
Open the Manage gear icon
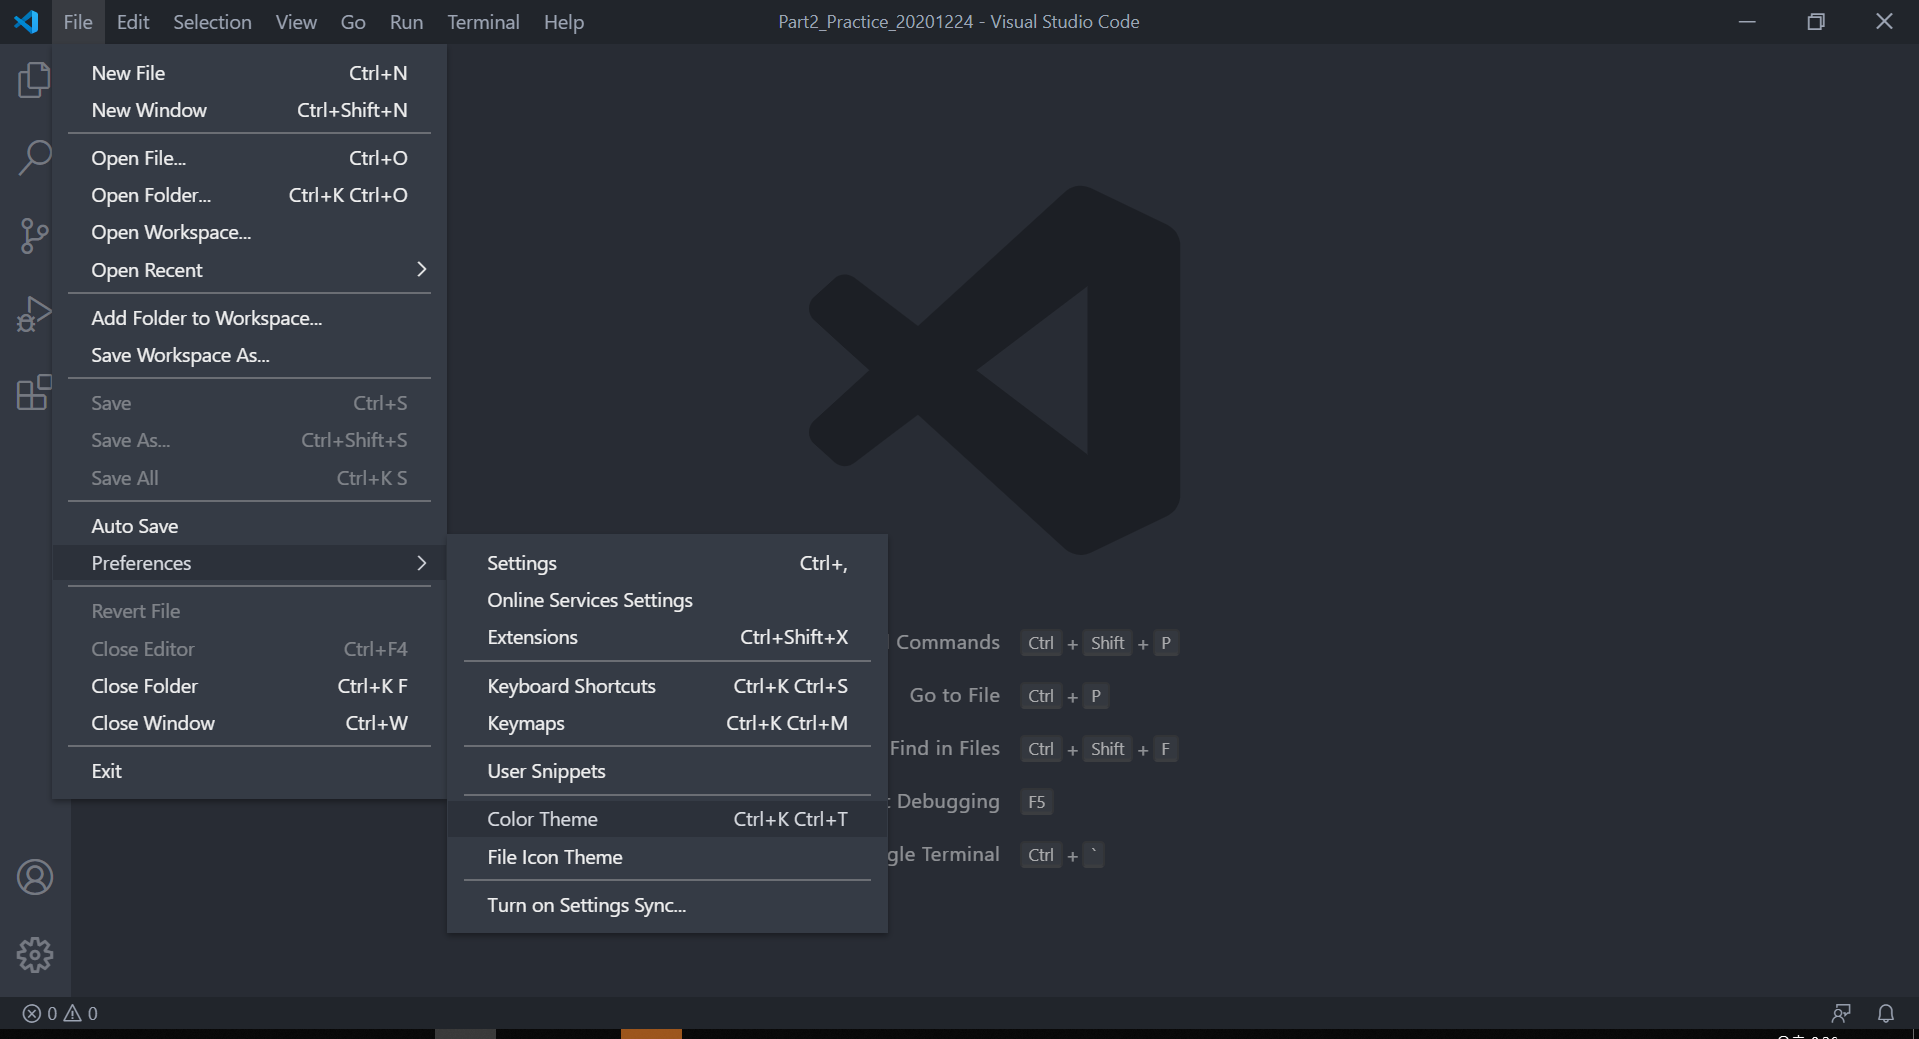(x=35, y=955)
